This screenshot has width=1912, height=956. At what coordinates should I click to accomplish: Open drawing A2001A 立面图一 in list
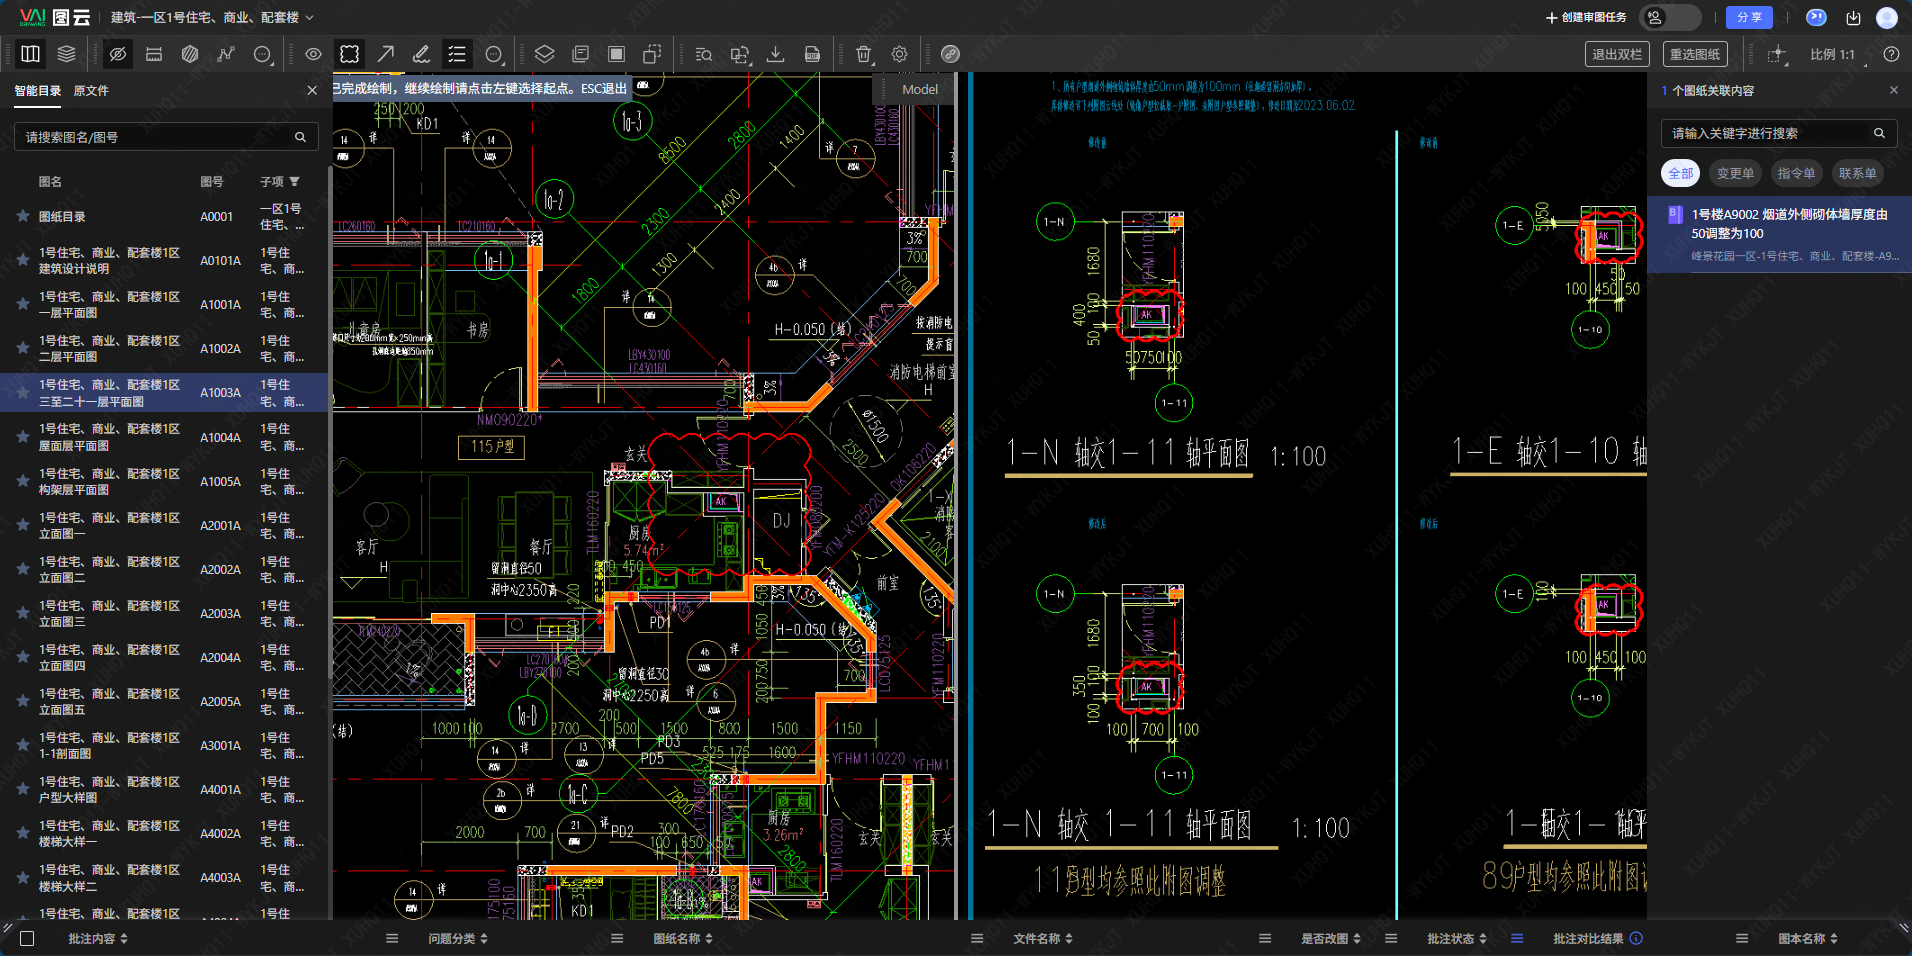coord(110,526)
